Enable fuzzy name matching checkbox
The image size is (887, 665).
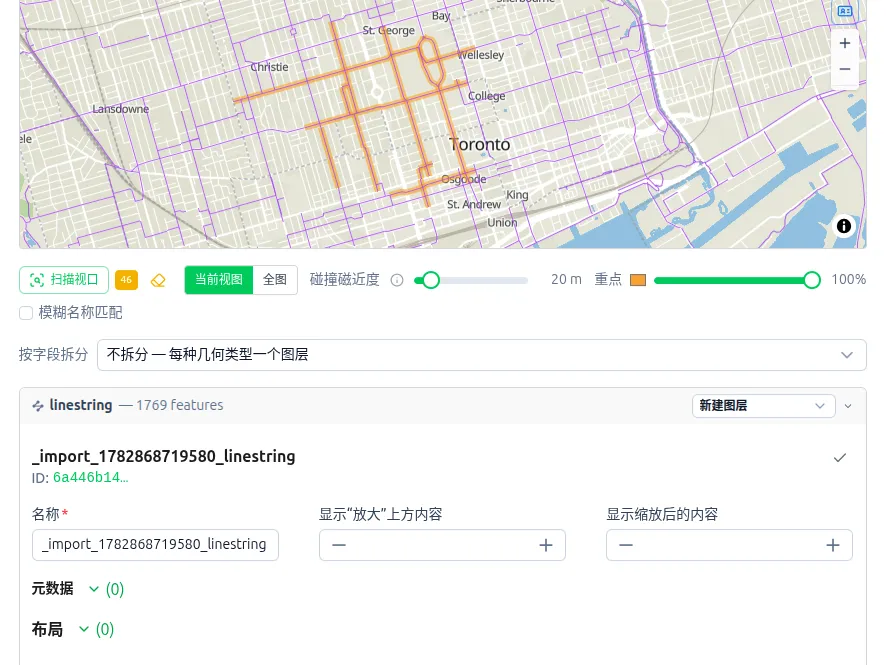[x=26, y=313]
